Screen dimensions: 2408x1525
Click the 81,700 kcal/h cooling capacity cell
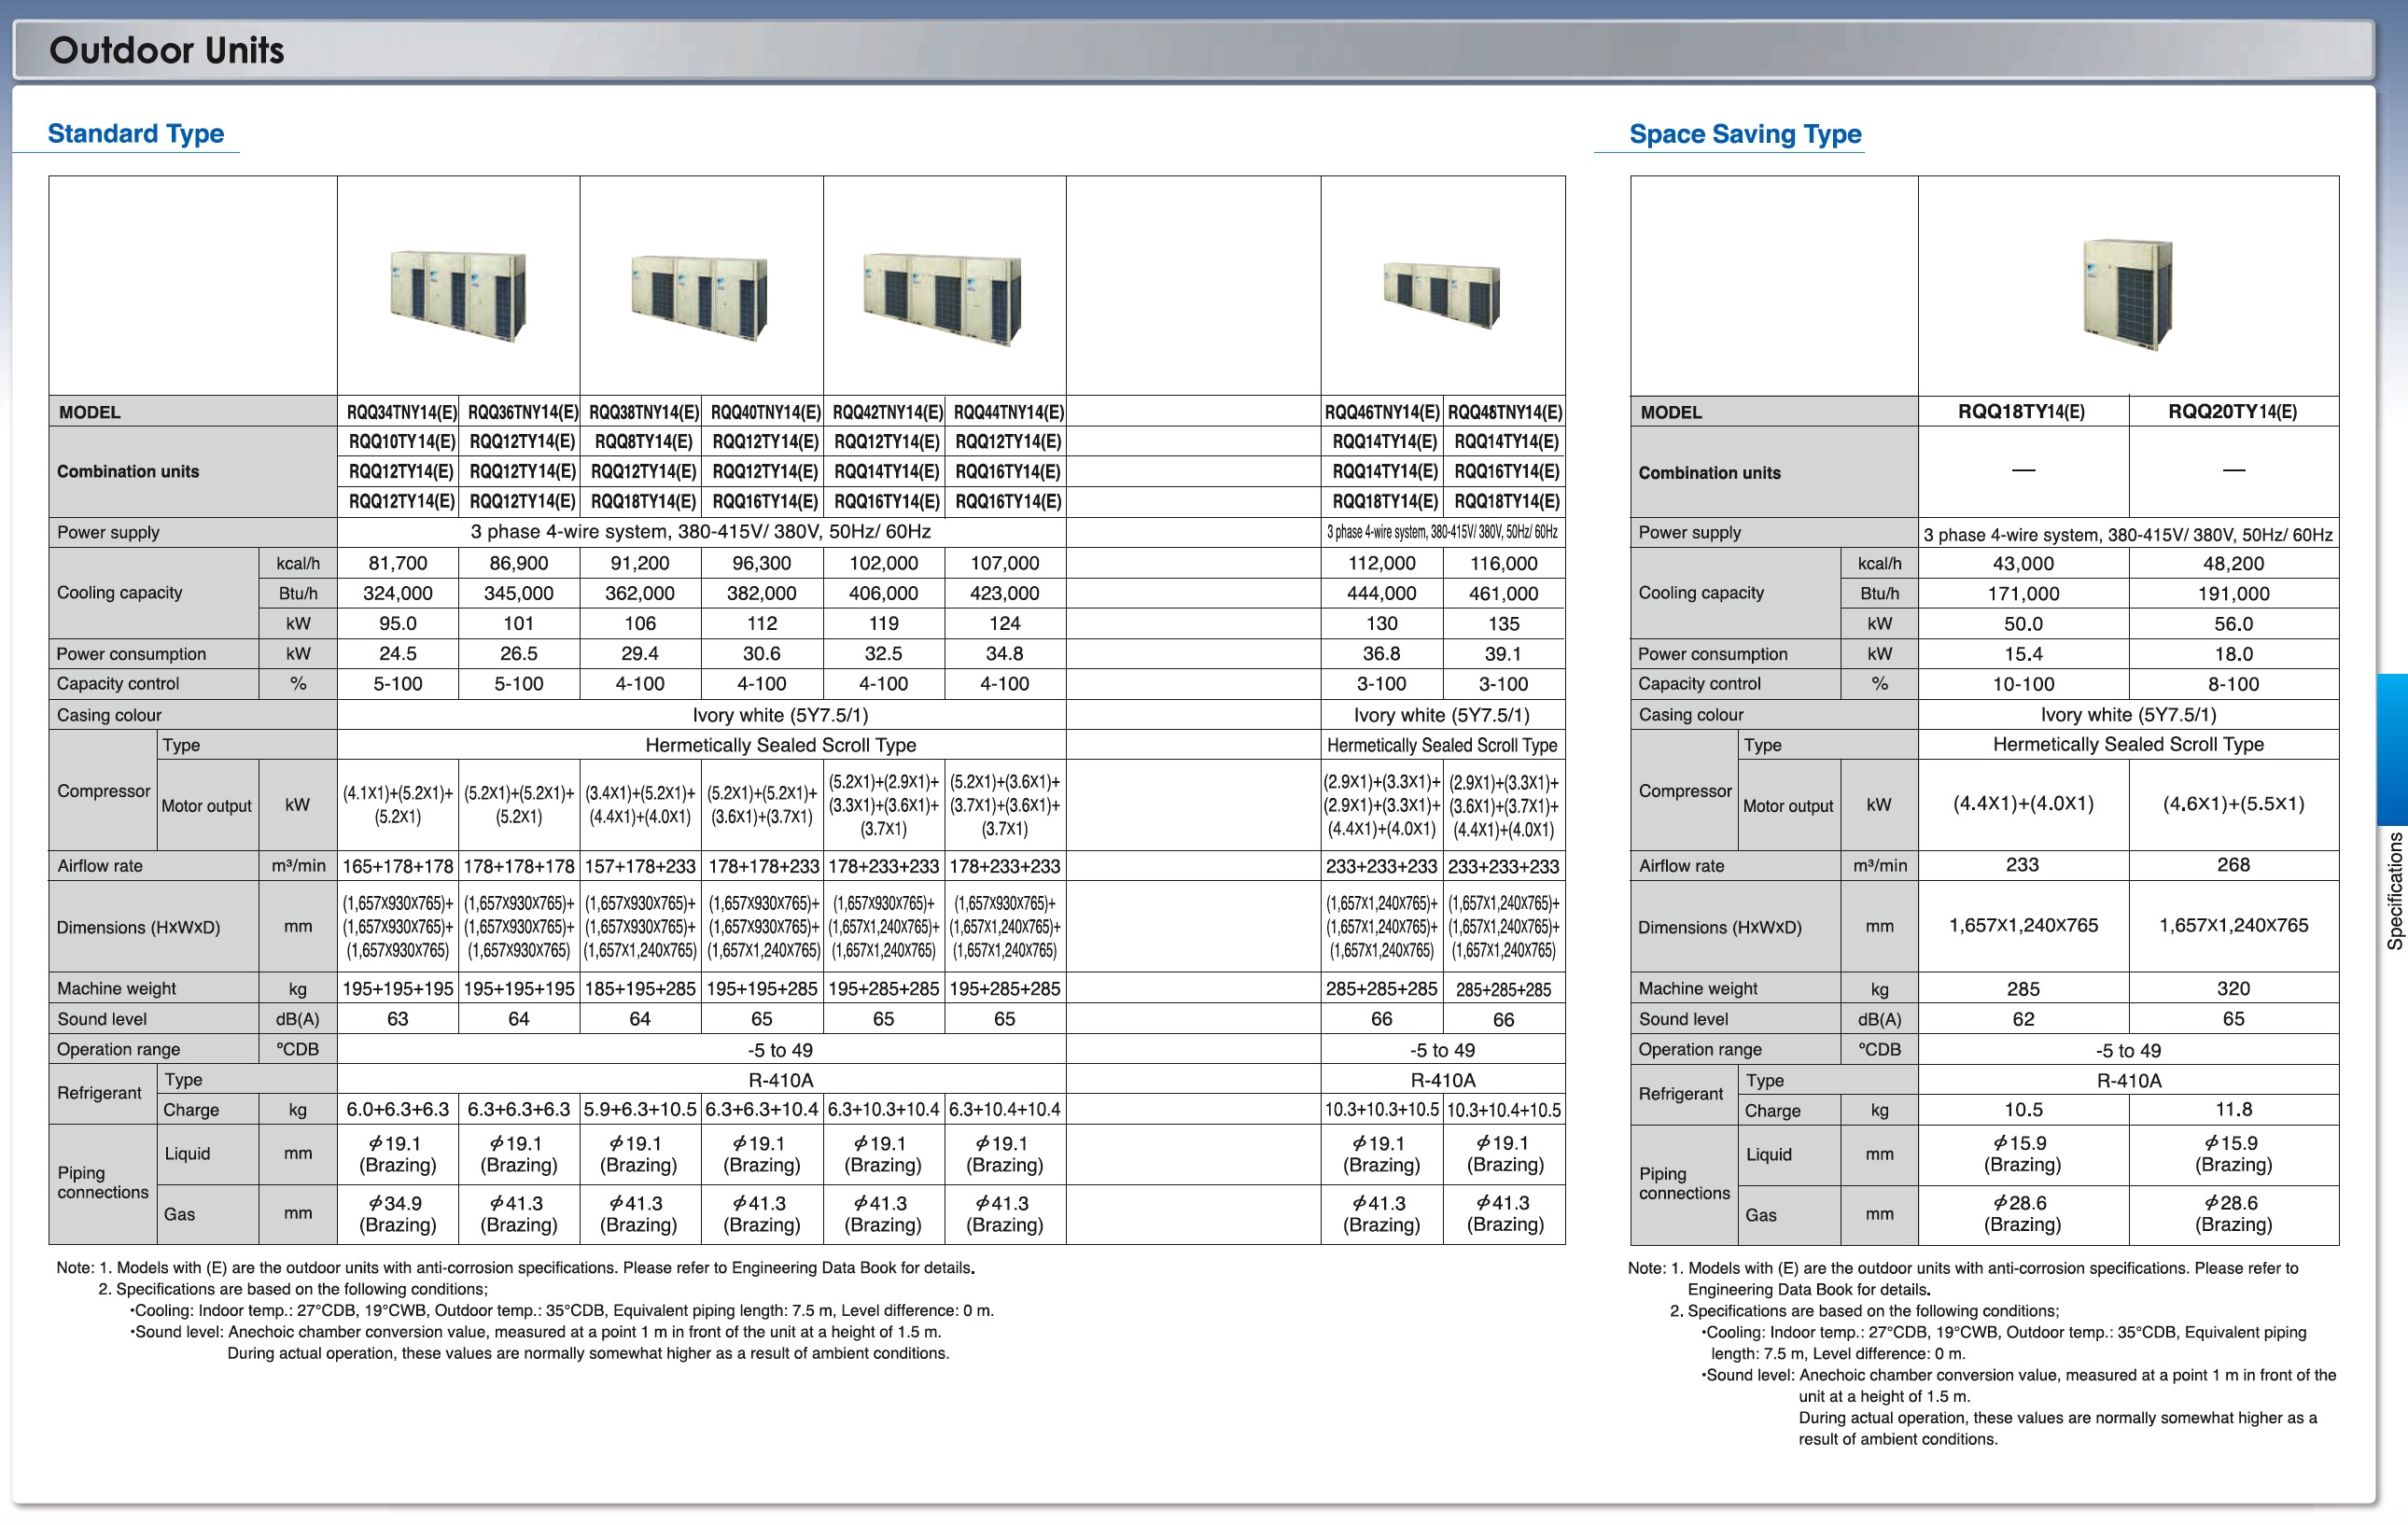click(x=397, y=563)
